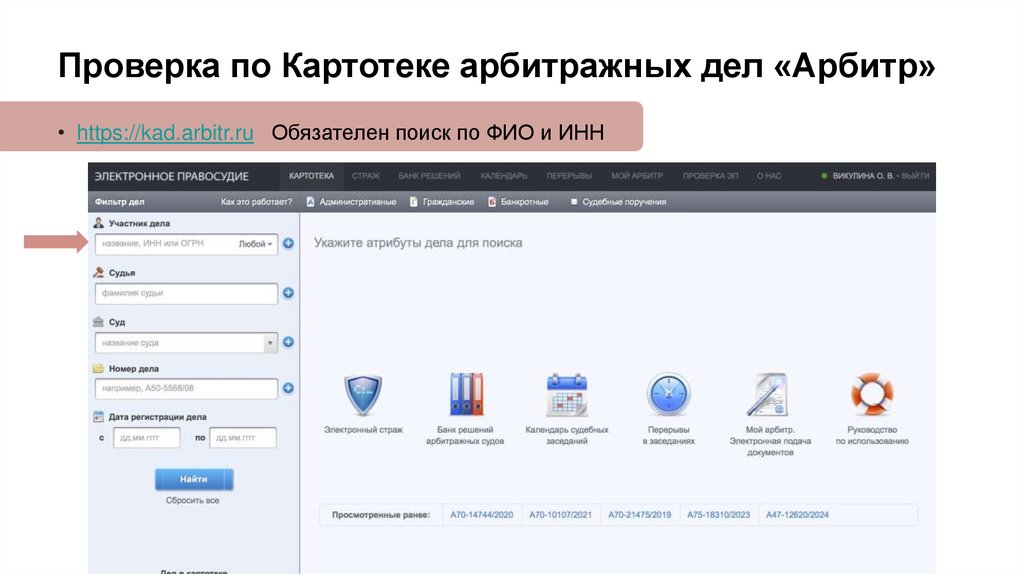Click the ЭЛЕКТРОННОЕ ПРАВОСУДИЕ logo text

click(172, 176)
